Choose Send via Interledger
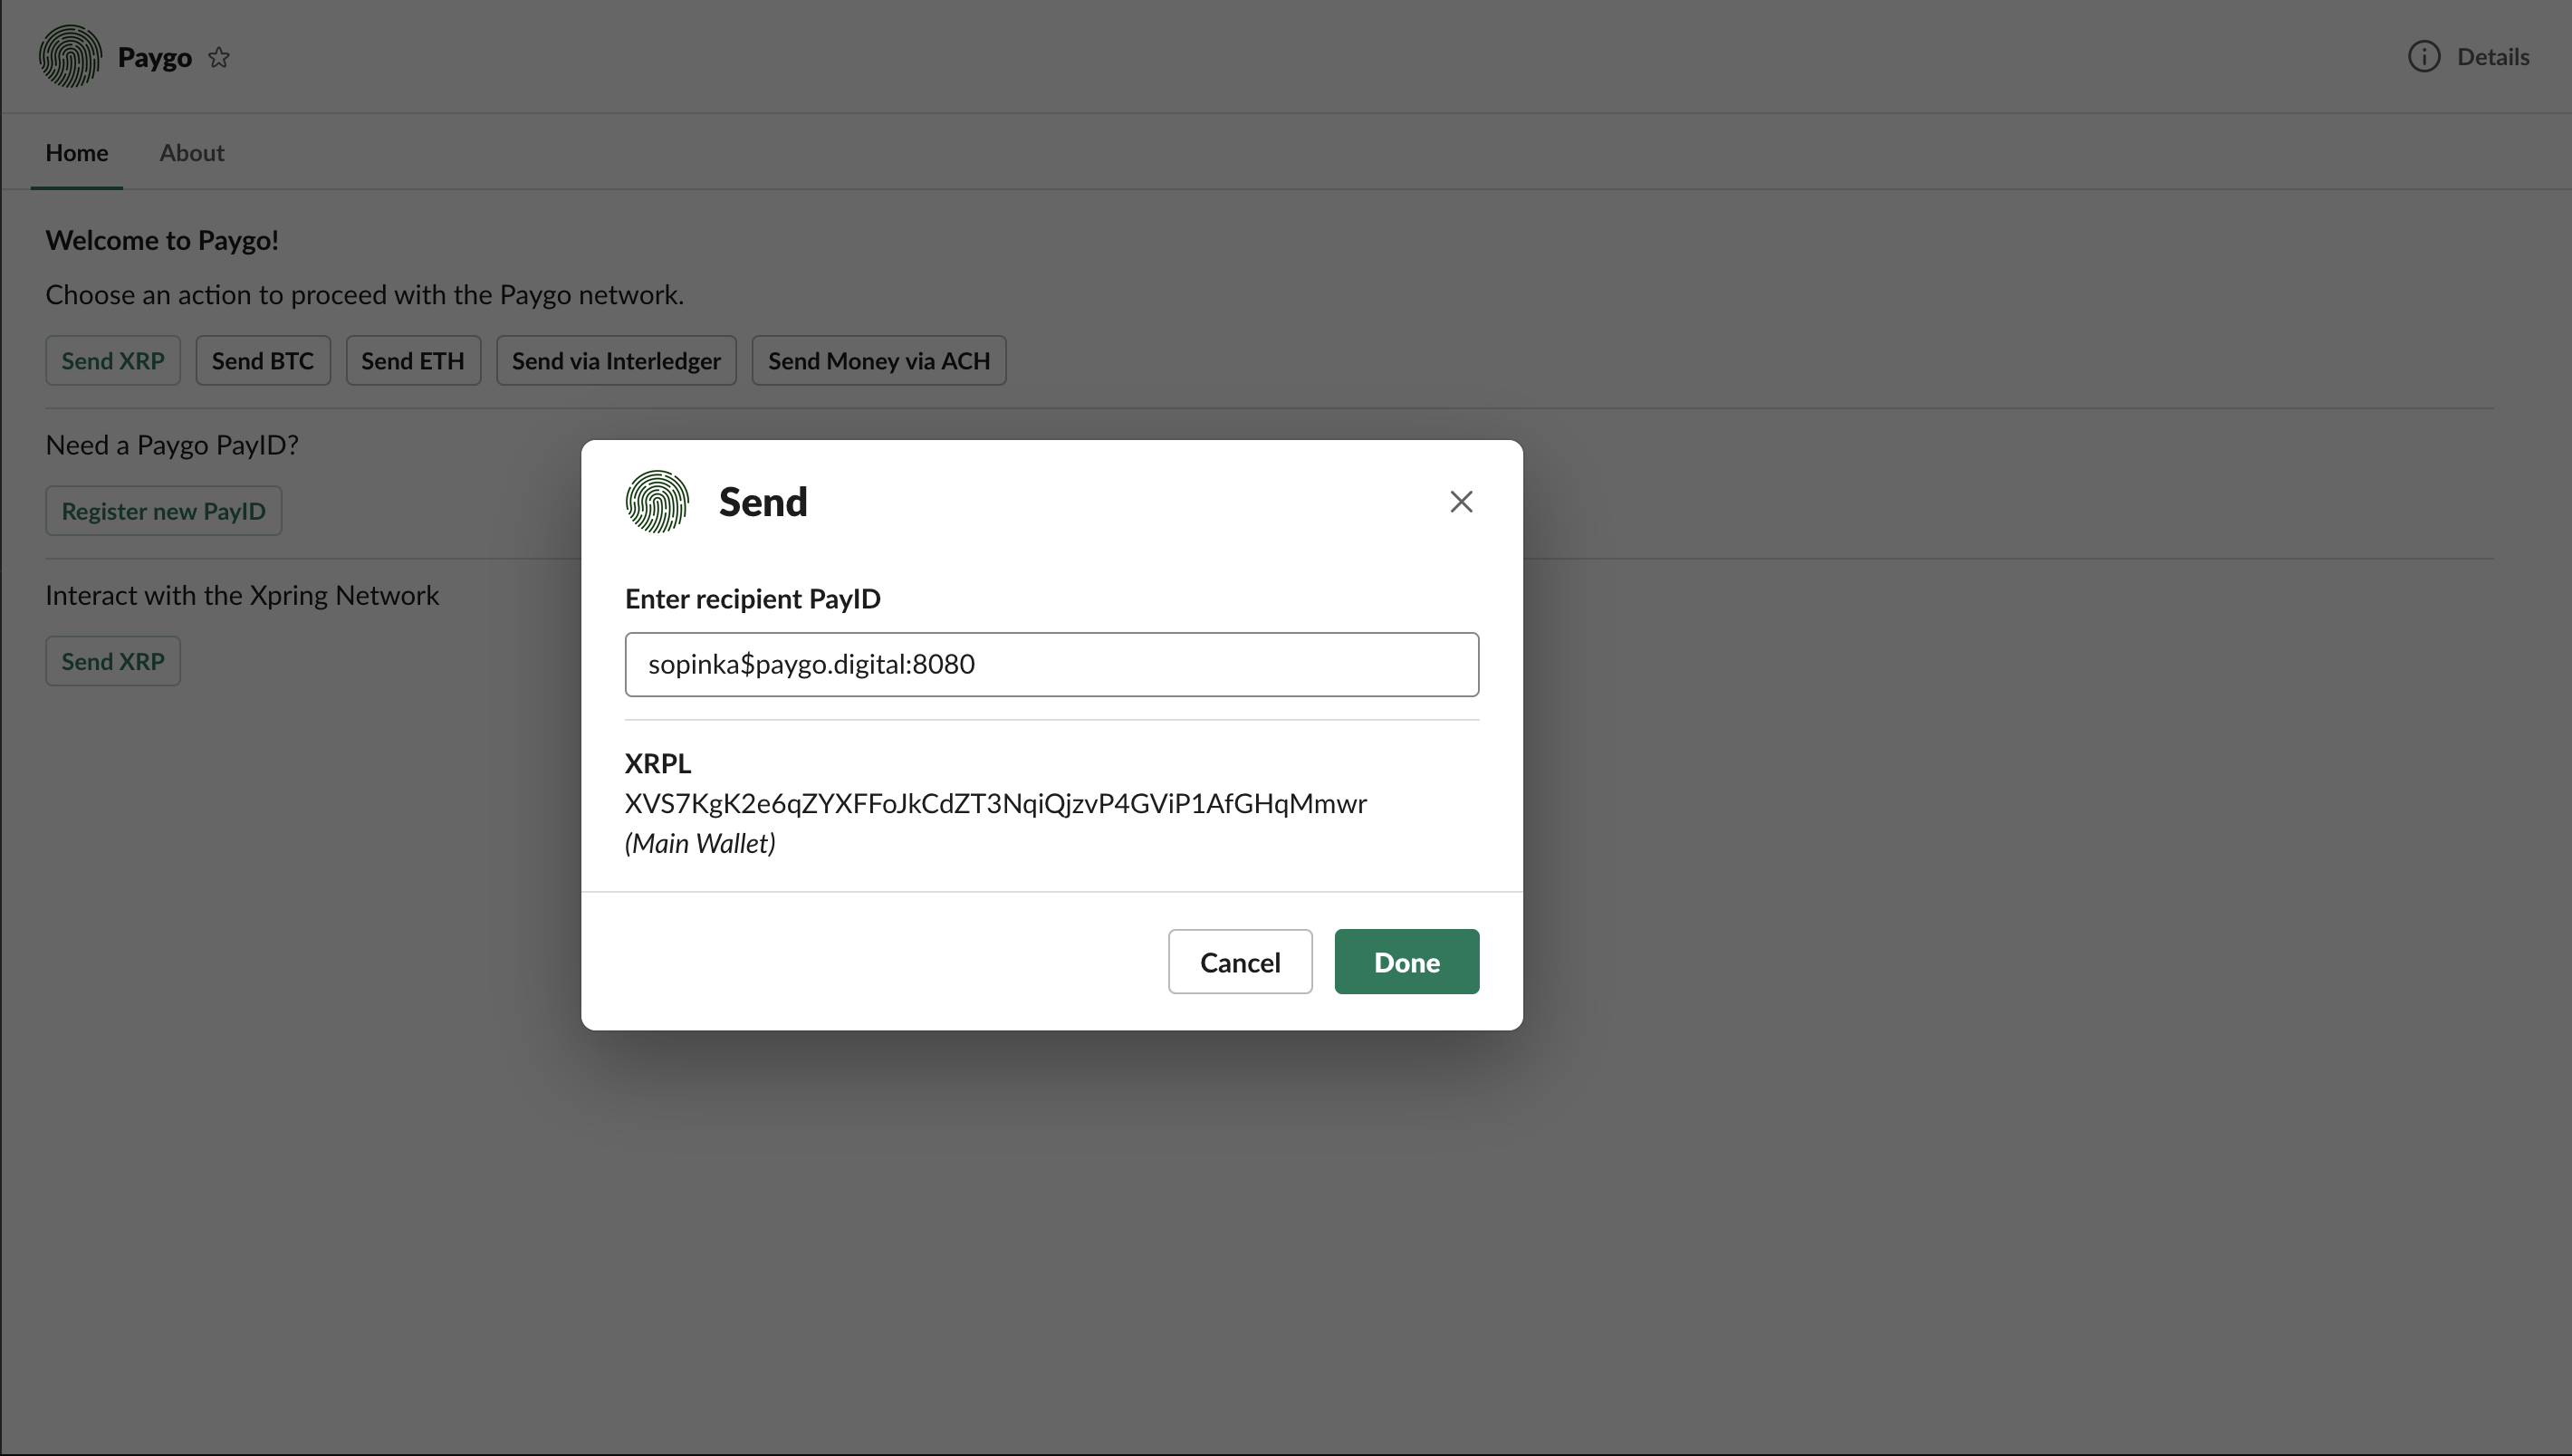This screenshot has width=2572, height=1456. [615, 361]
